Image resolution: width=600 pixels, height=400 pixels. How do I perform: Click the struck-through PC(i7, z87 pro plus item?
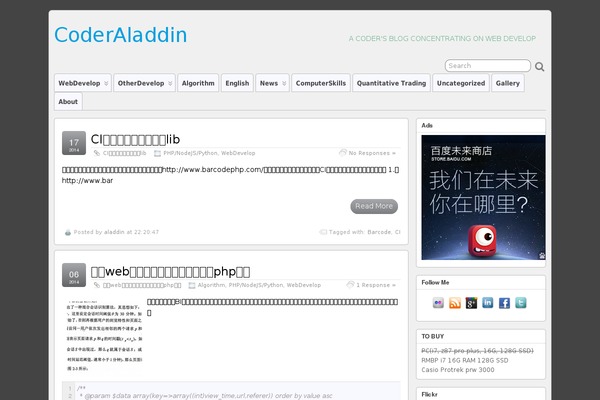pyautogui.click(x=477, y=351)
